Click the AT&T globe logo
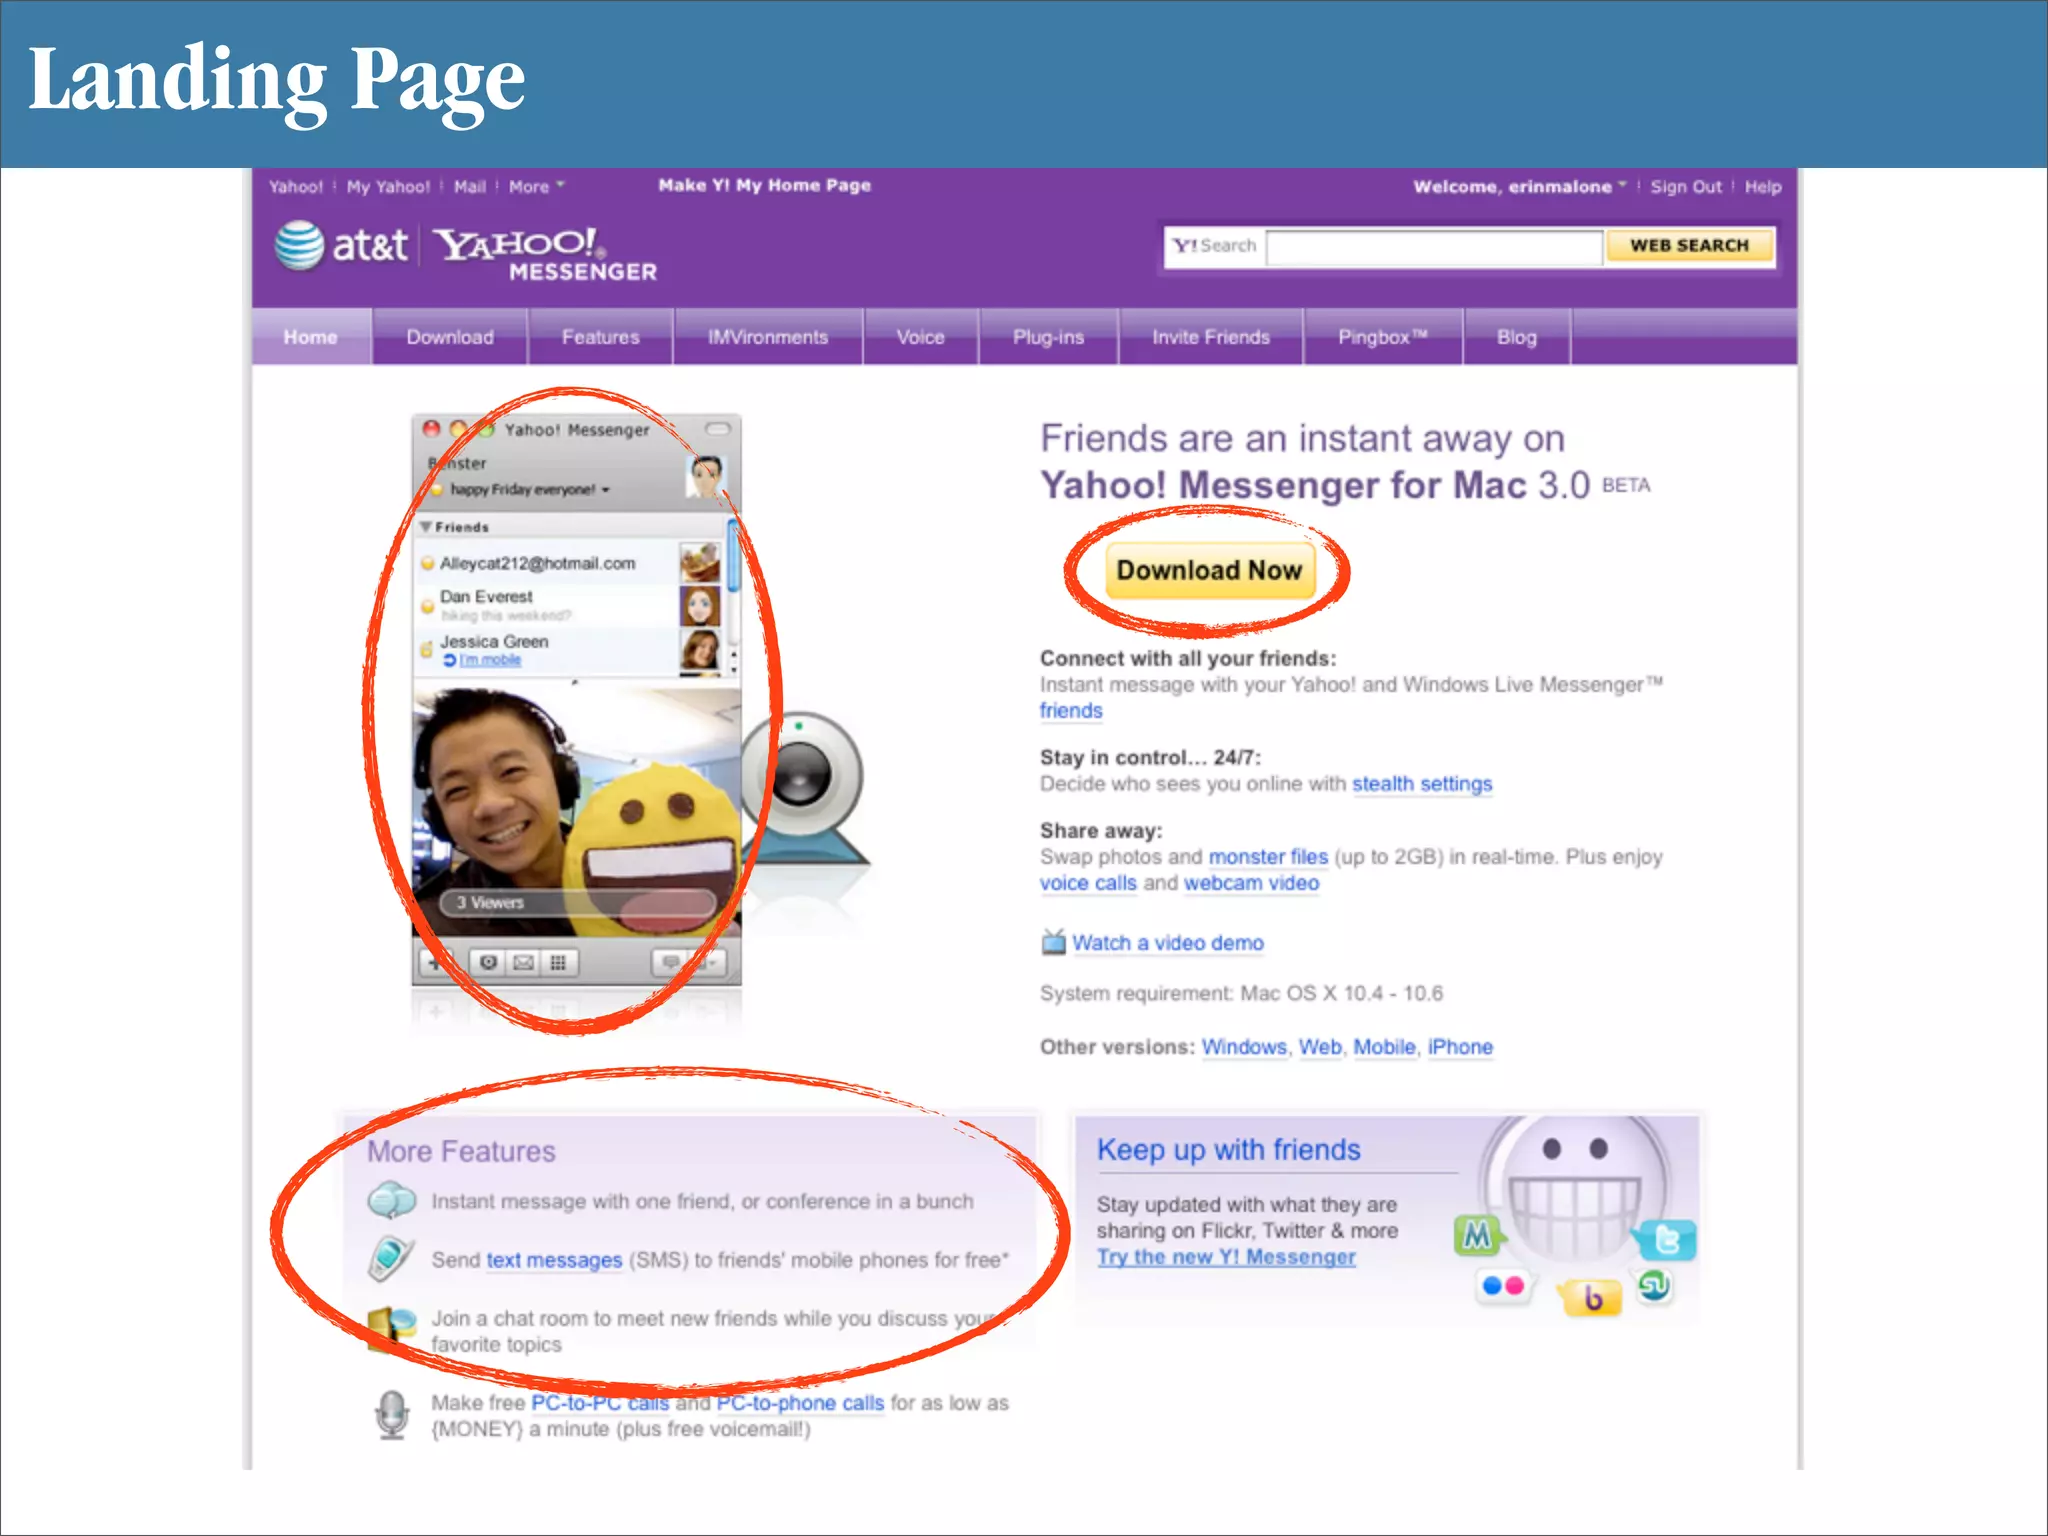 tap(299, 245)
